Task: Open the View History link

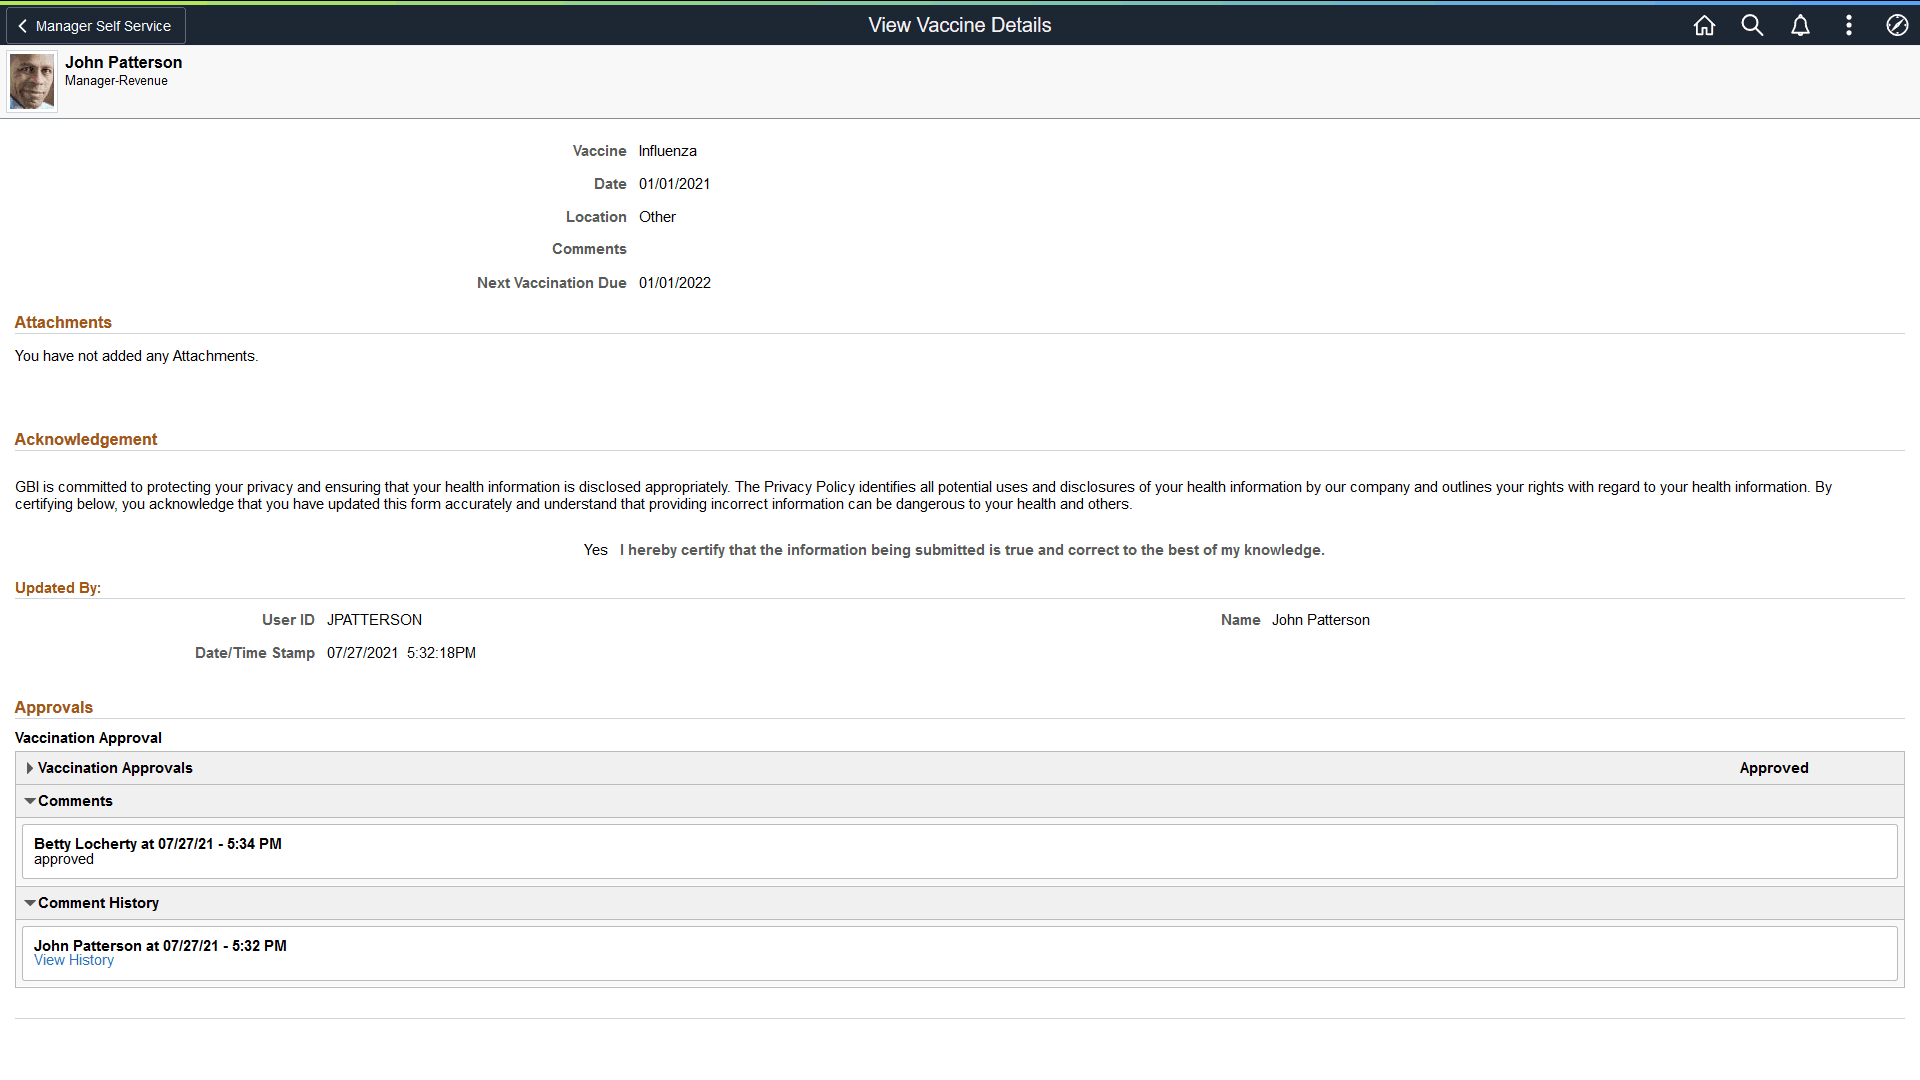Action: click(x=74, y=960)
